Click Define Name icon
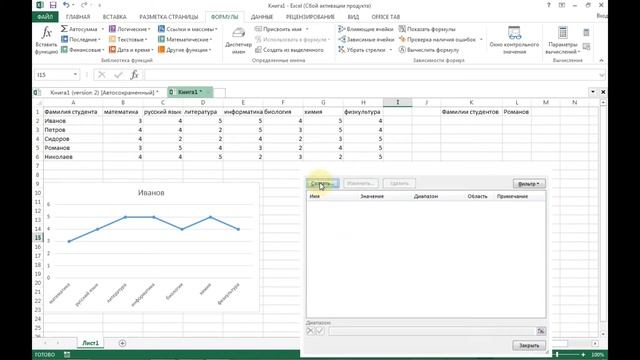This screenshot has height=360, width=640. pyautogui.click(x=258, y=29)
